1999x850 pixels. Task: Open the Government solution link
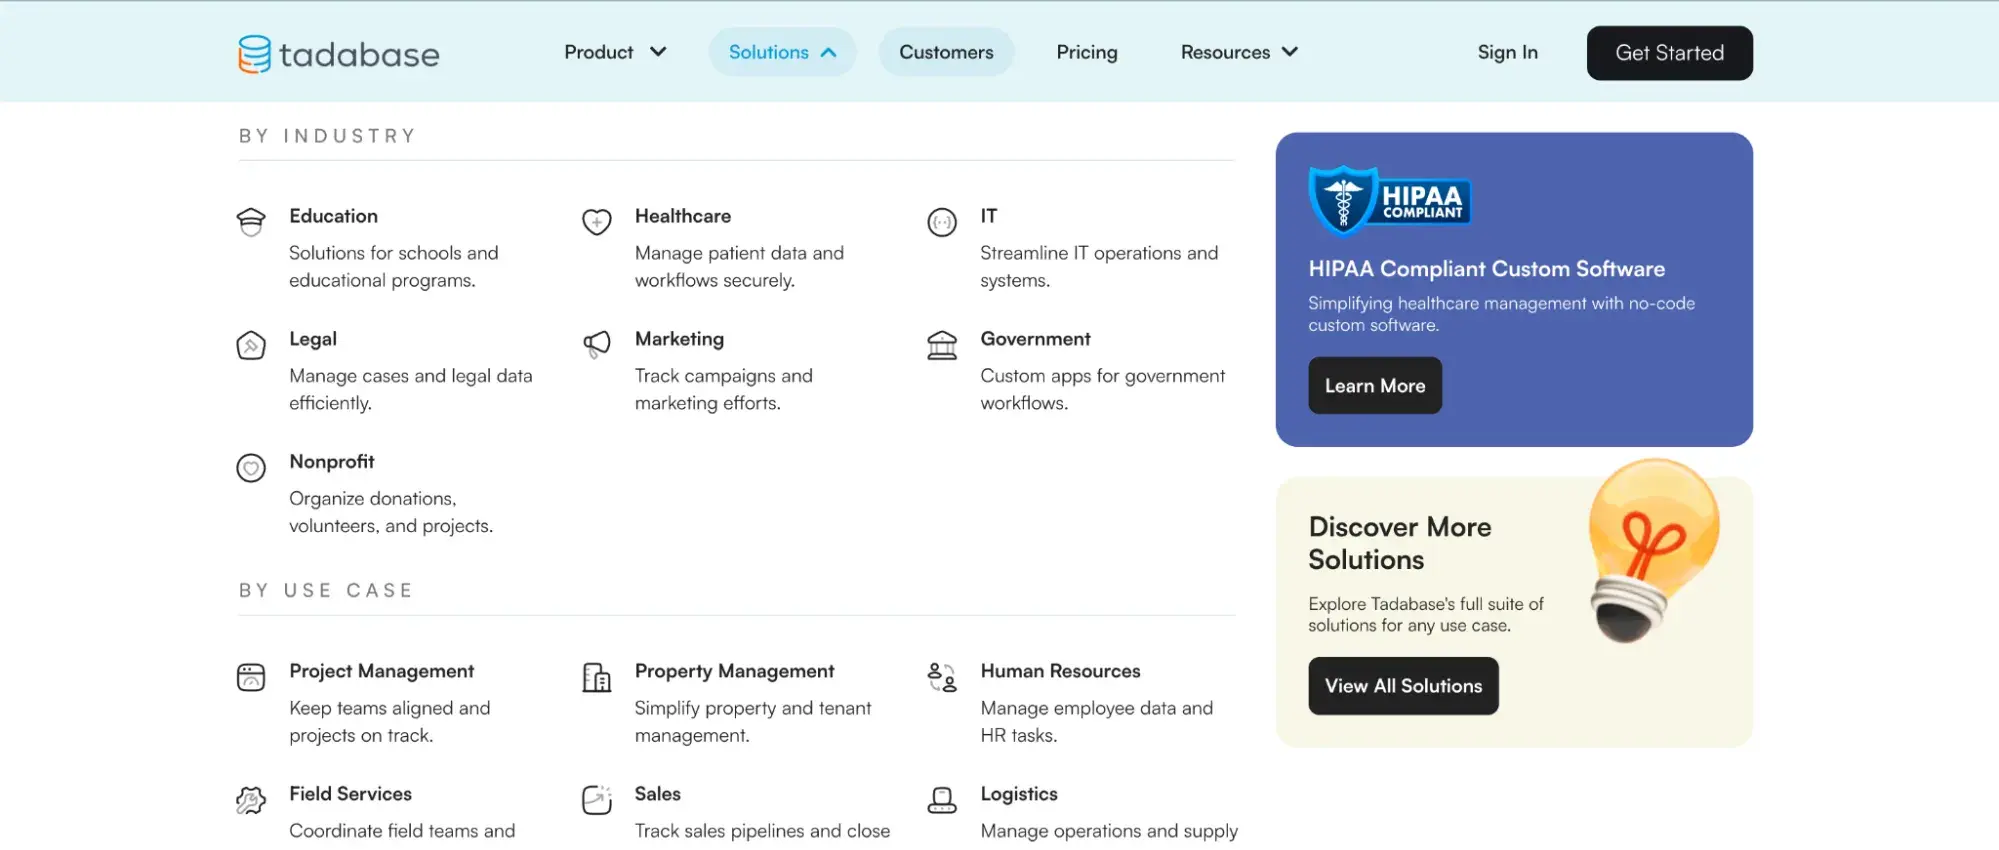coord(1035,339)
